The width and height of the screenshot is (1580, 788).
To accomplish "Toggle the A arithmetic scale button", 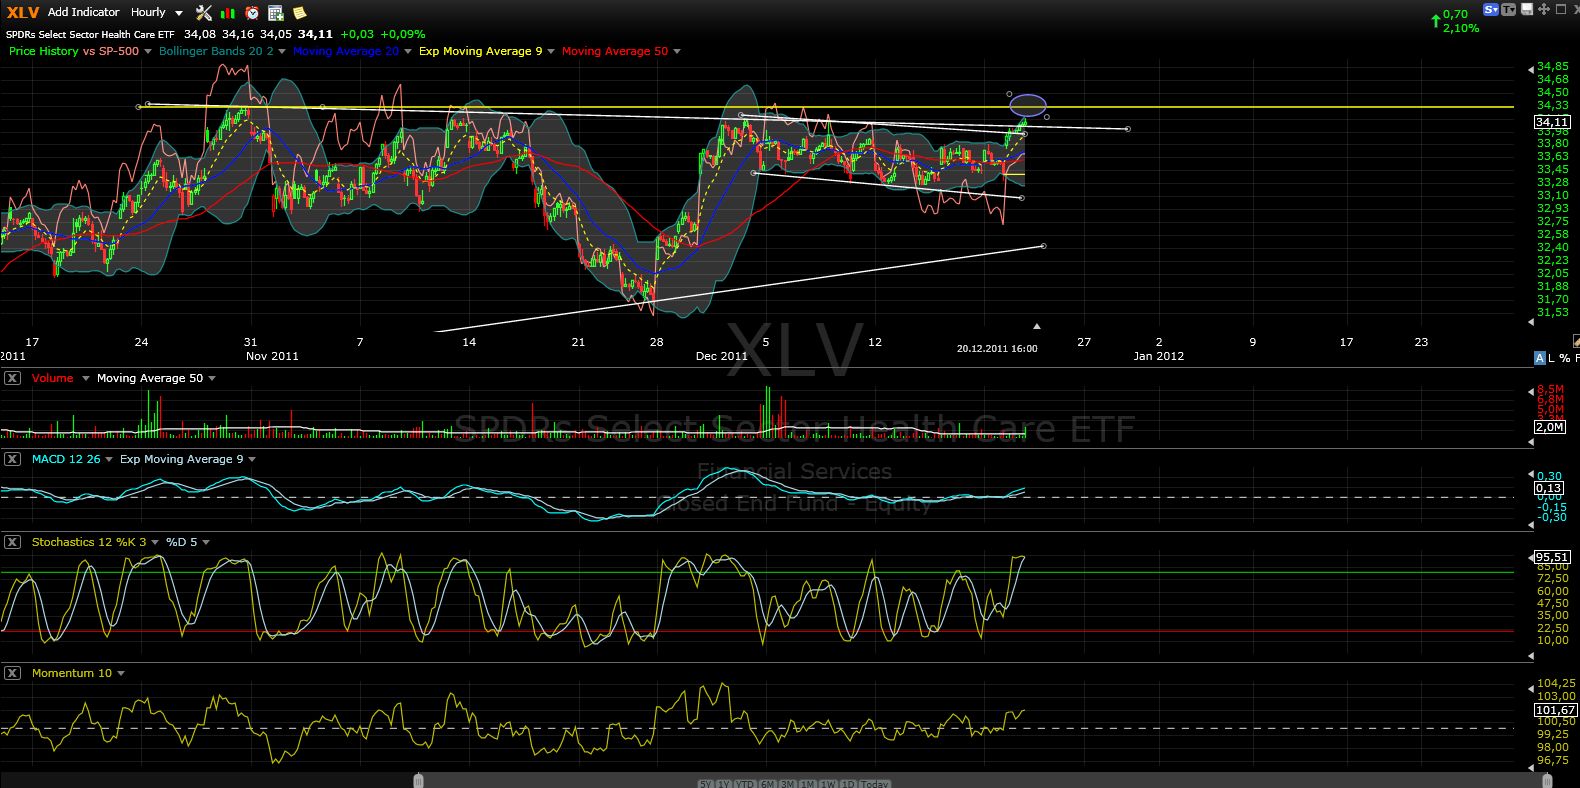I will (1540, 358).
